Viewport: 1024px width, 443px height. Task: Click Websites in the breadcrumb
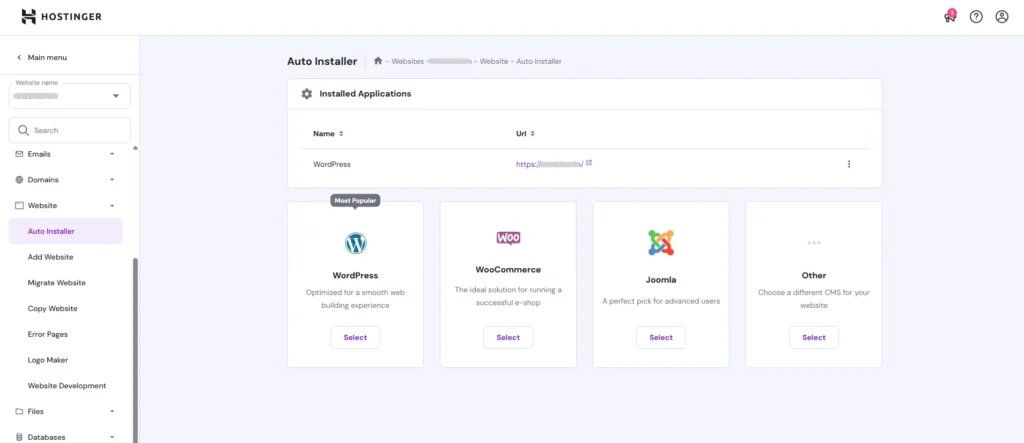408,61
